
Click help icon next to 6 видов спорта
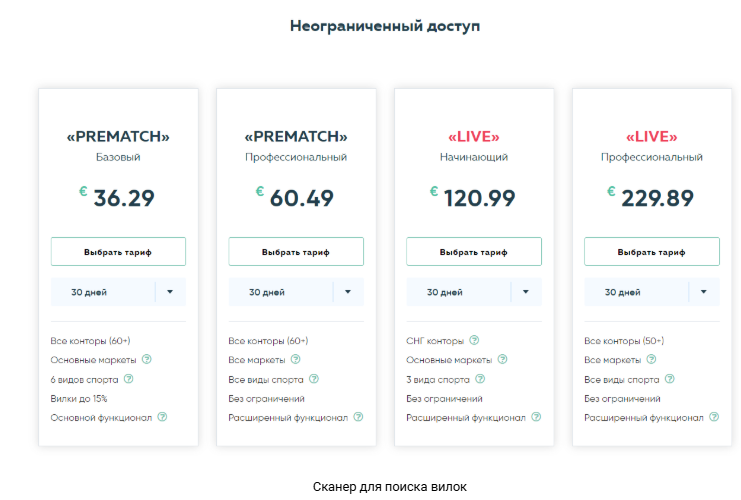click(128, 379)
